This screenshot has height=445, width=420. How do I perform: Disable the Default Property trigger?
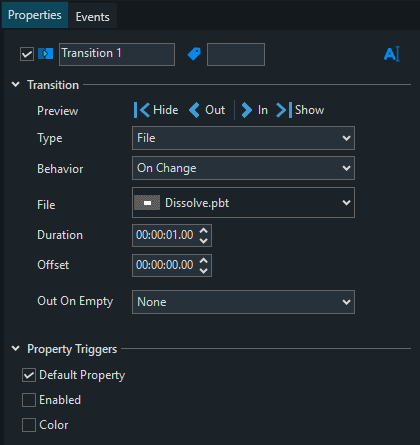[29, 375]
